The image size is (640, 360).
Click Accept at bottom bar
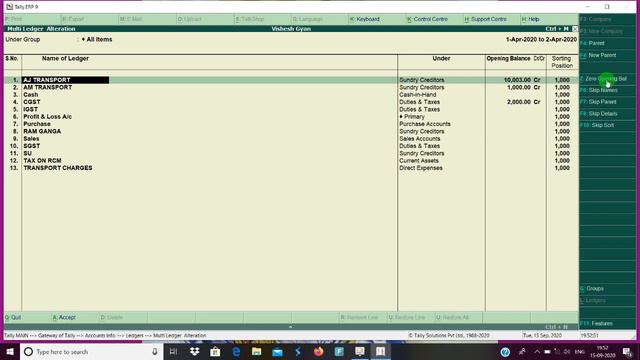[64, 317]
